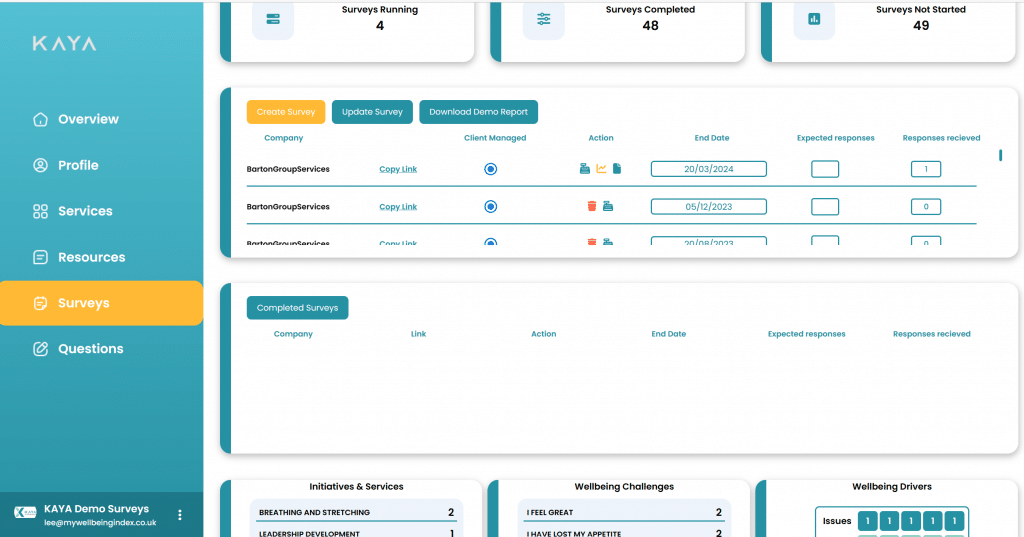
Task: Click the Client Managed column header
Action: click(495, 138)
